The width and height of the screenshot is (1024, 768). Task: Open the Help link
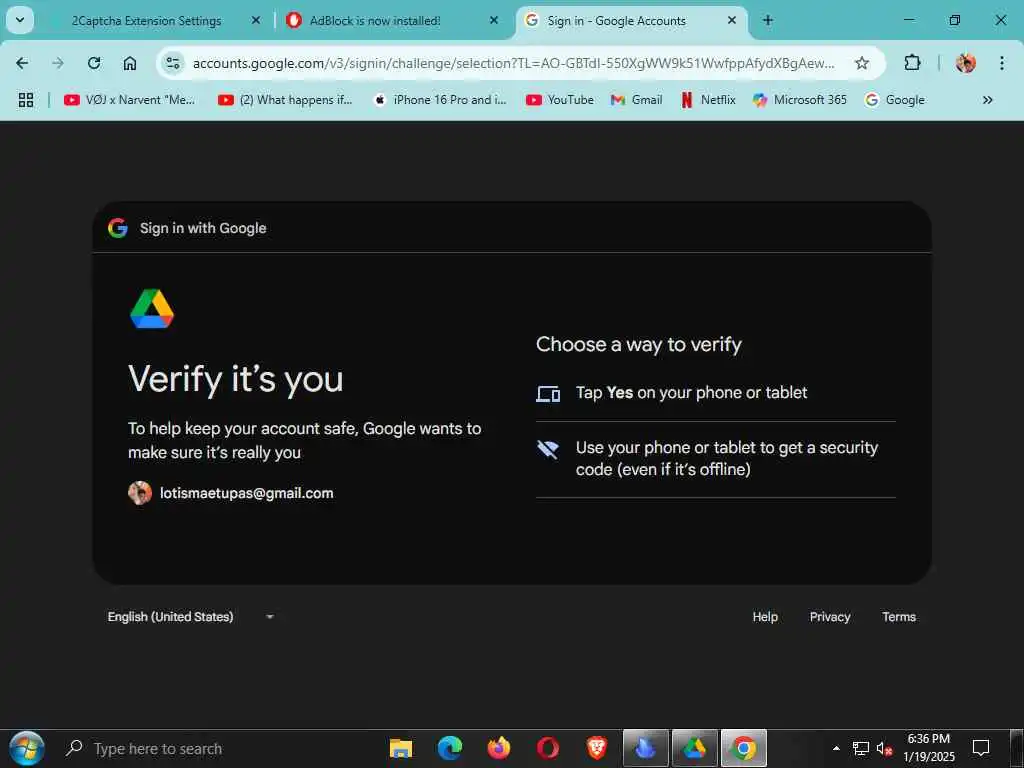tap(765, 616)
